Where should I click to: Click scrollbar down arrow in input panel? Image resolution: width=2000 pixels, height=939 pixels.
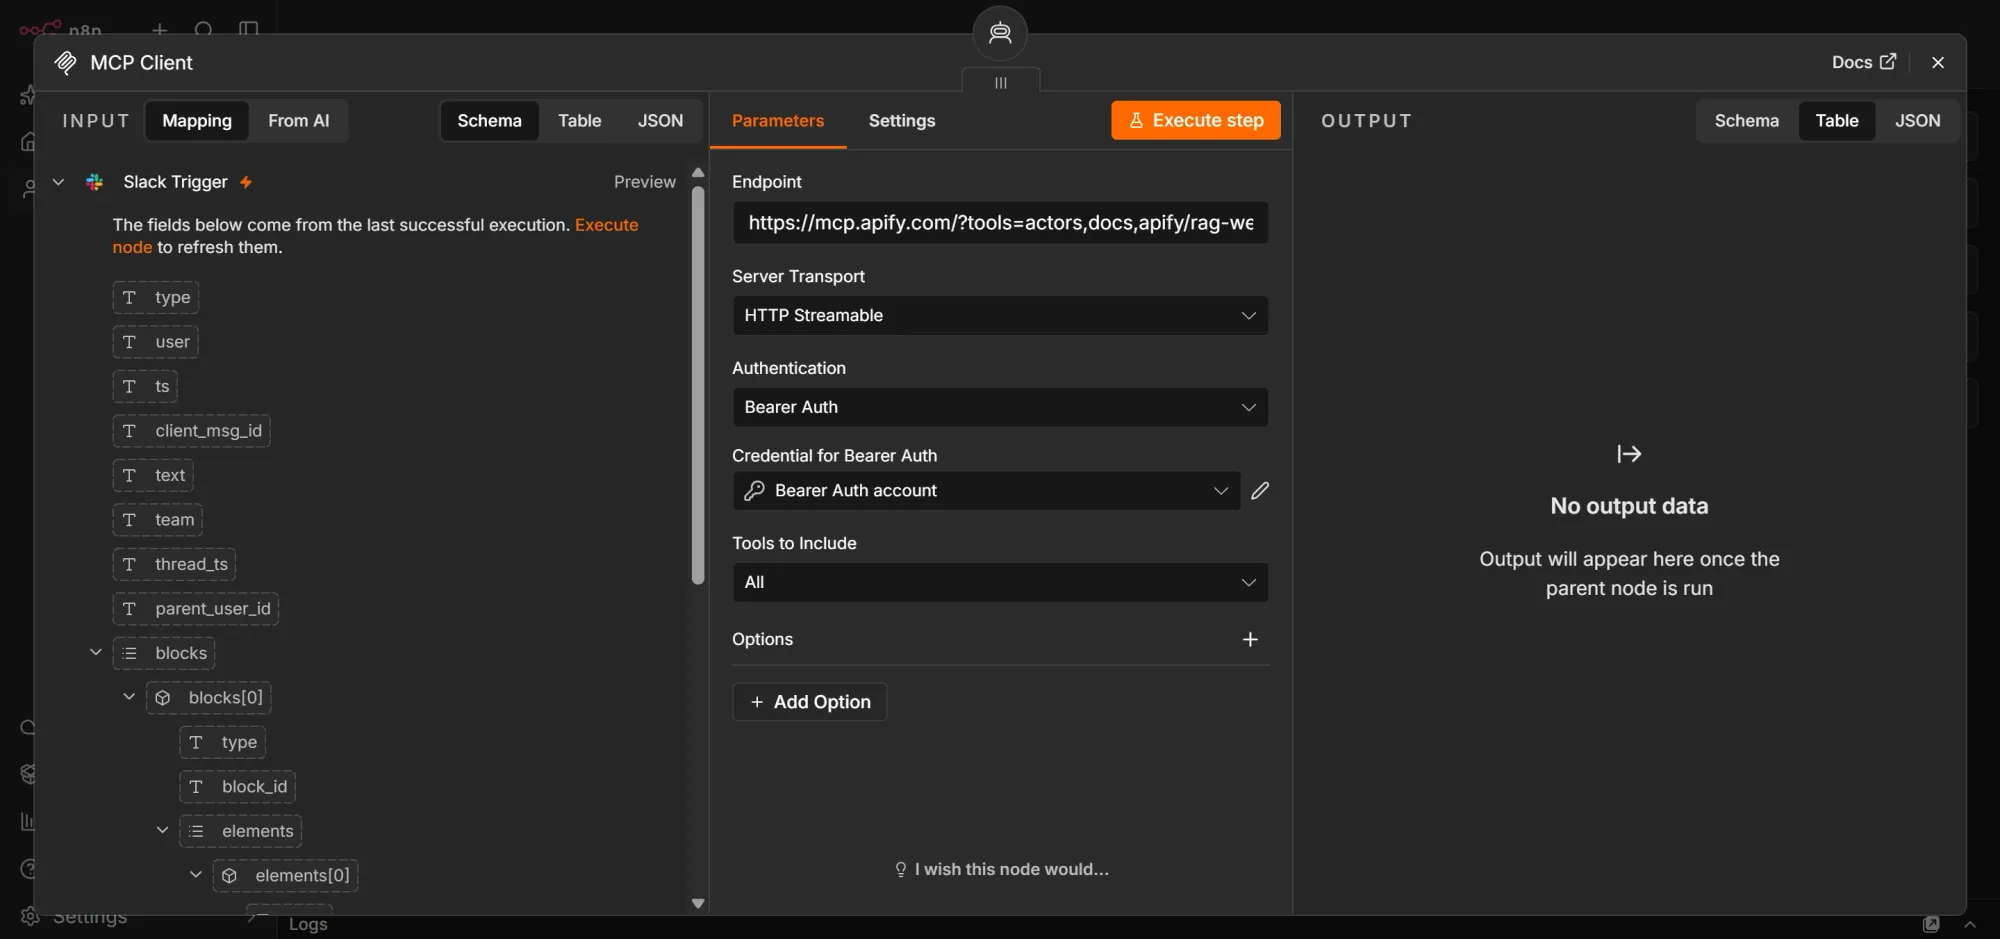tap(698, 903)
